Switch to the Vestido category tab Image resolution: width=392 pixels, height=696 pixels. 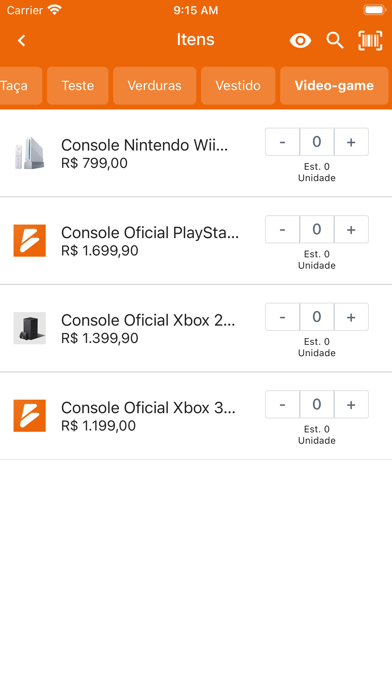pos(238,86)
